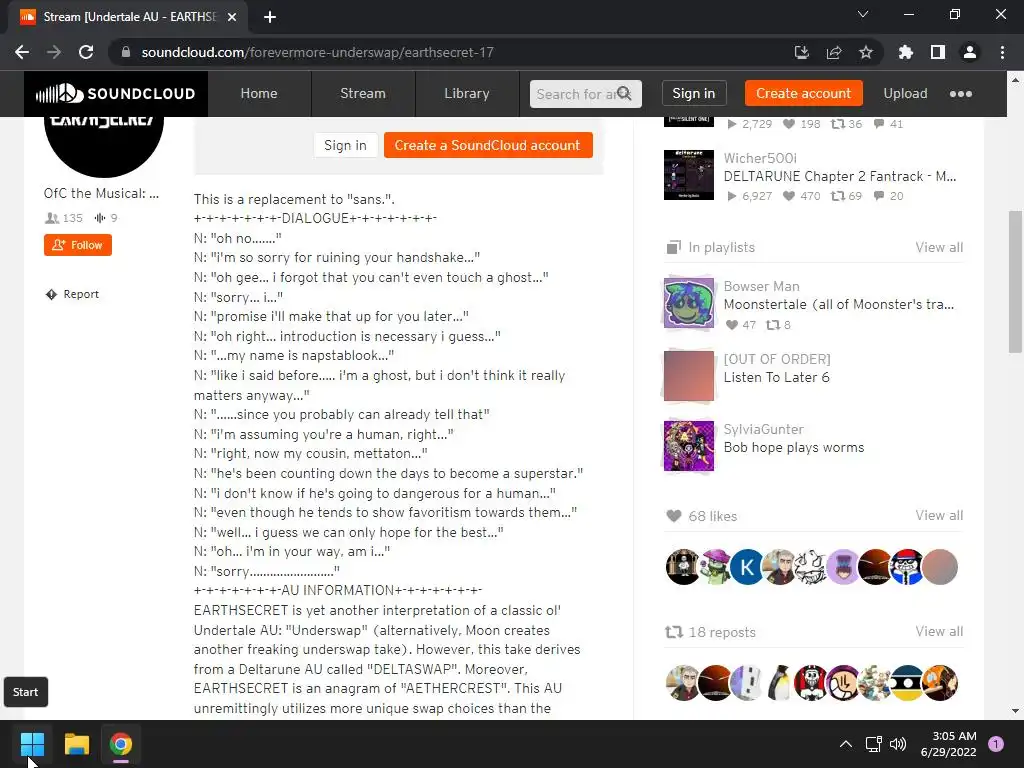
Task: Click the system volume icon
Action: point(898,744)
